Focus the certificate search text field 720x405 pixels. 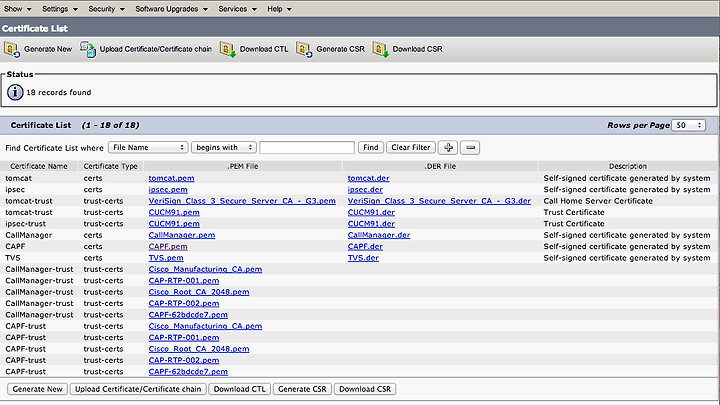(307, 147)
